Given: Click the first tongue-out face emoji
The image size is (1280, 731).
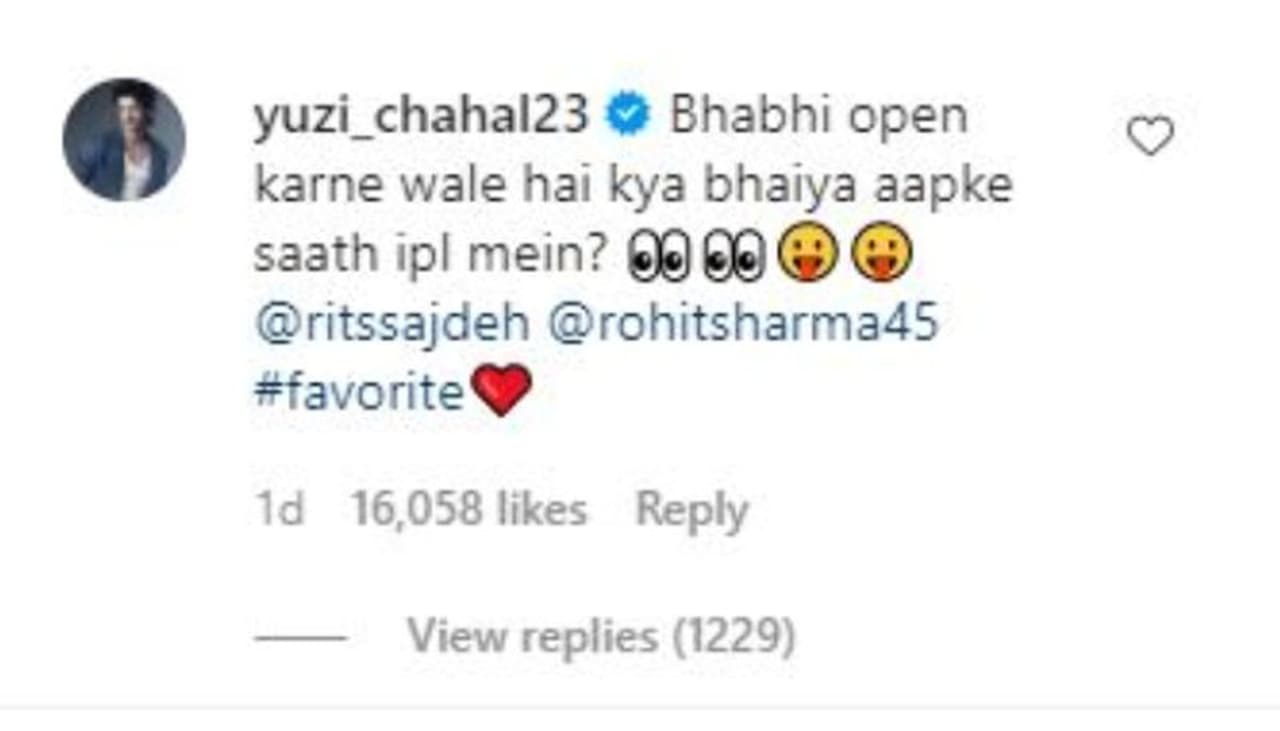Looking at the screenshot, I should click(x=807, y=258).
